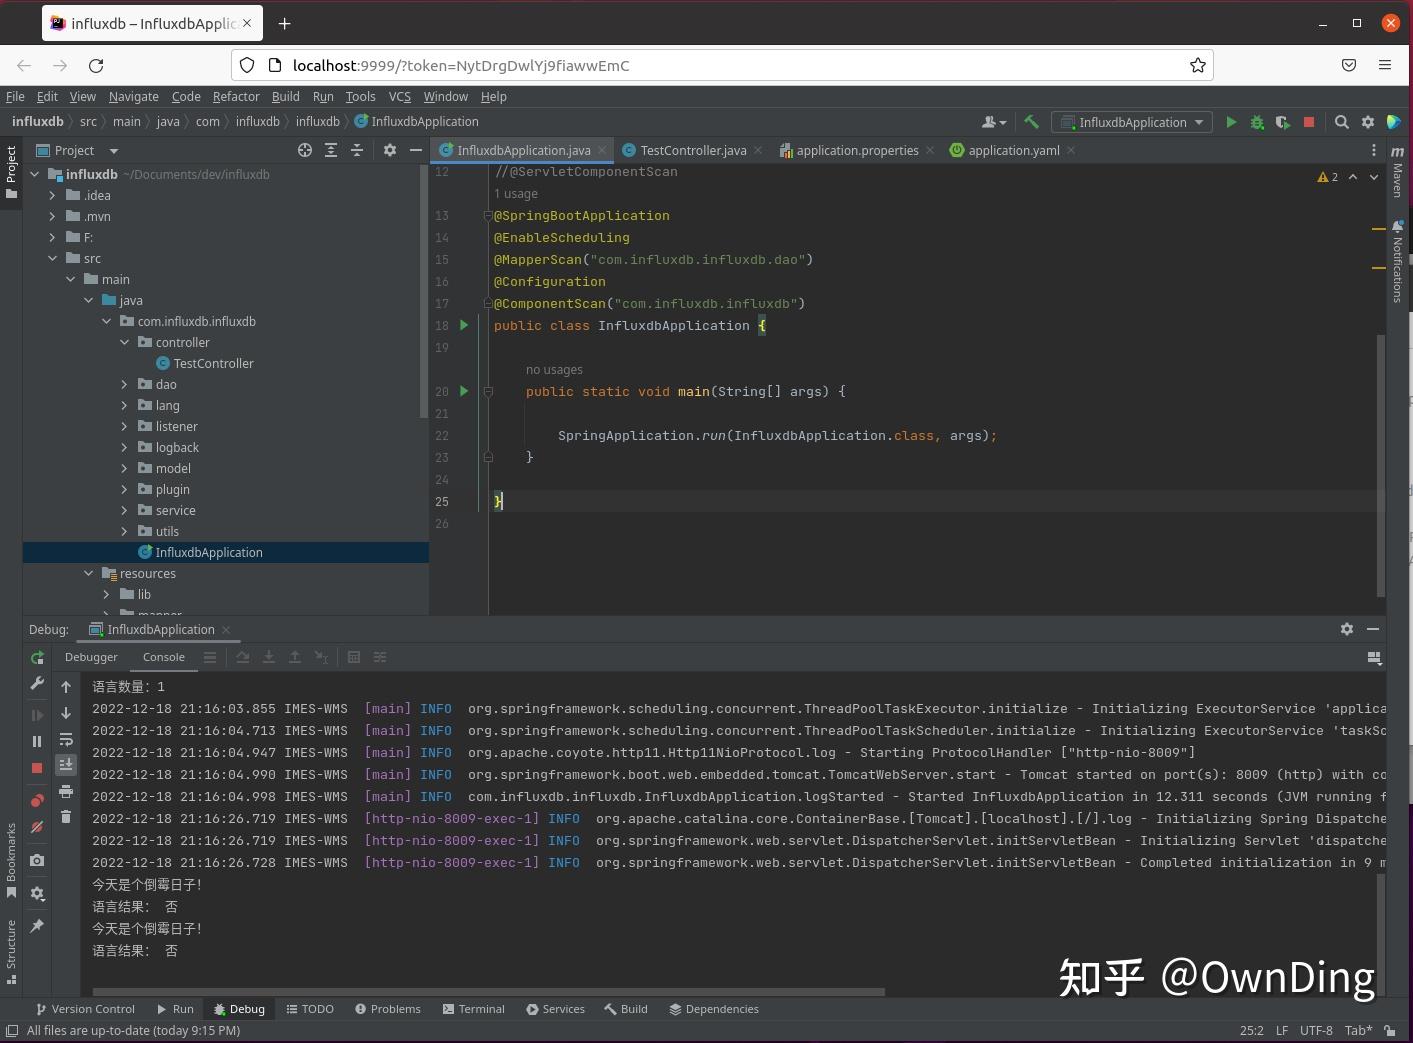
Task: Click run gutter icon beside class InfluxdbApplication
Action: [x=463, y=325]
